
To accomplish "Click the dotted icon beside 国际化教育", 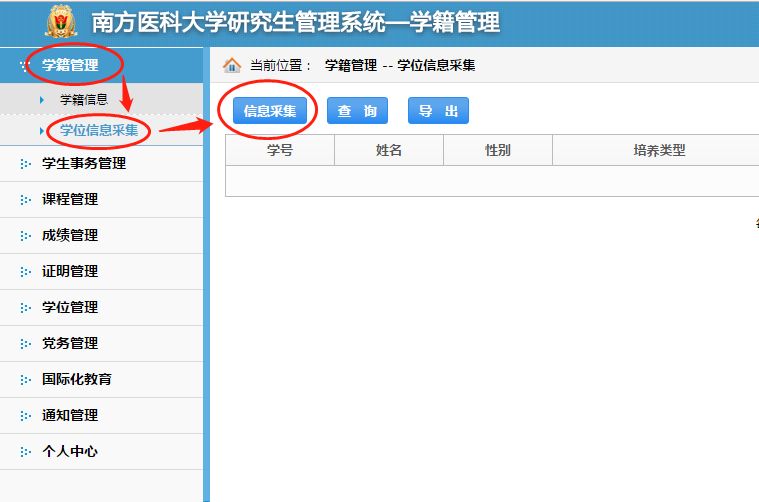I will [26, 380].
